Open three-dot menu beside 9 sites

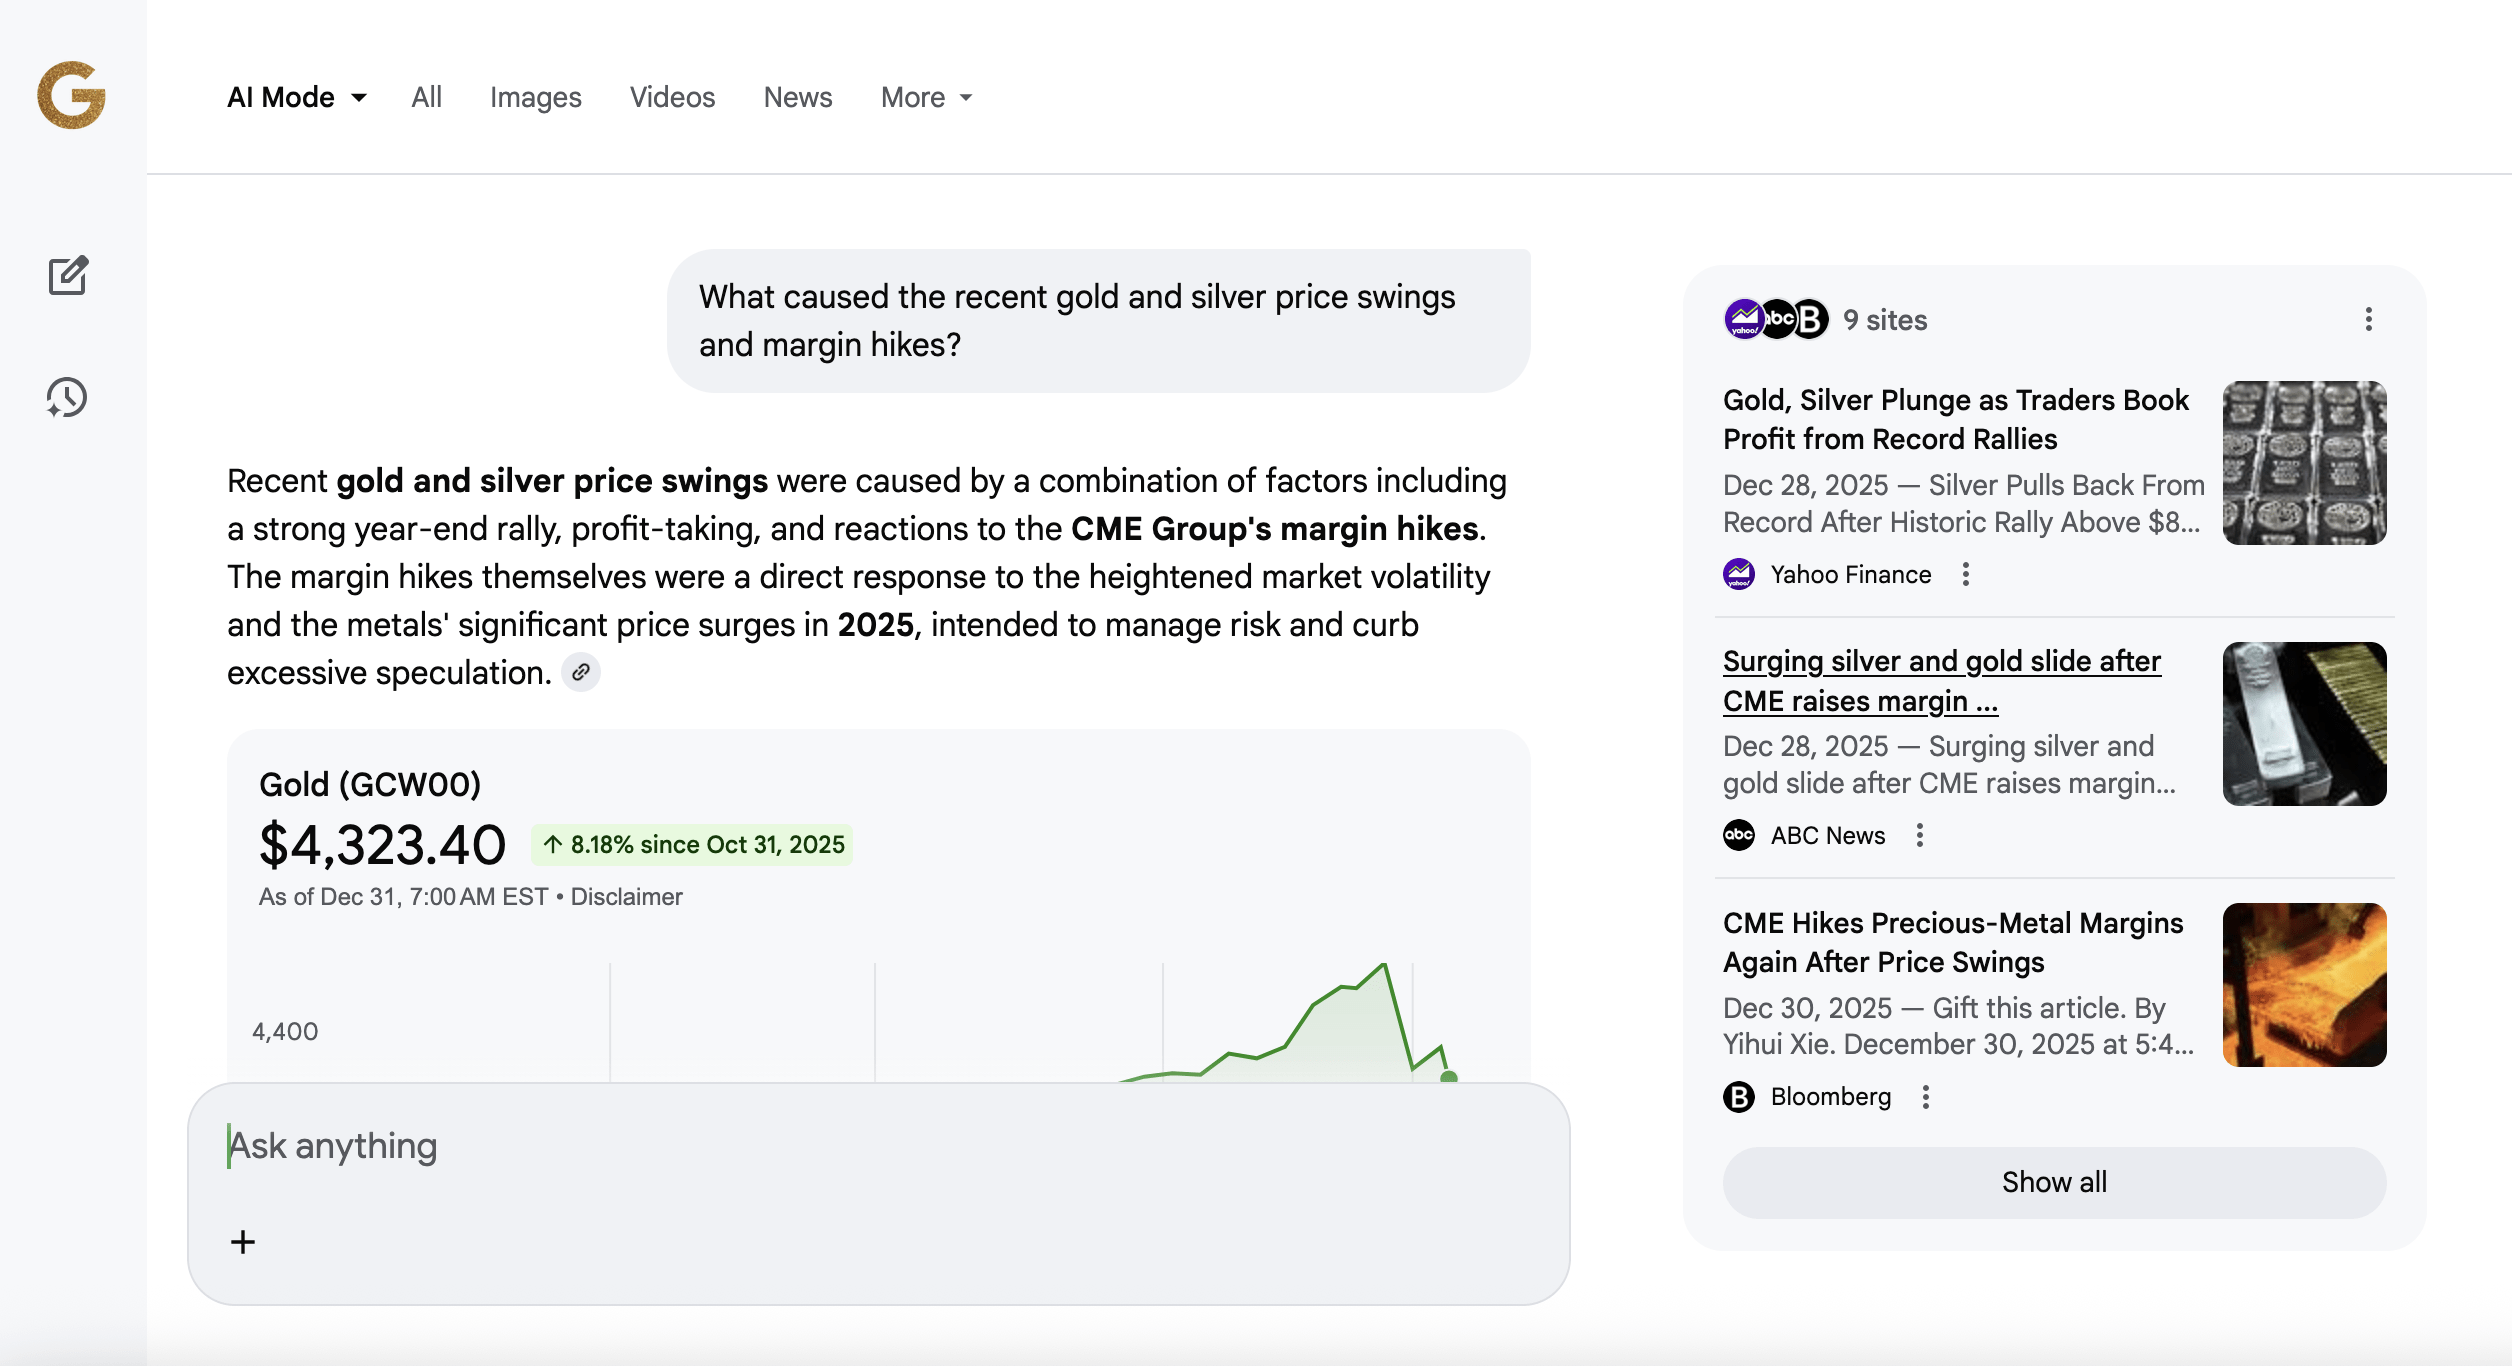point(2368,320)
